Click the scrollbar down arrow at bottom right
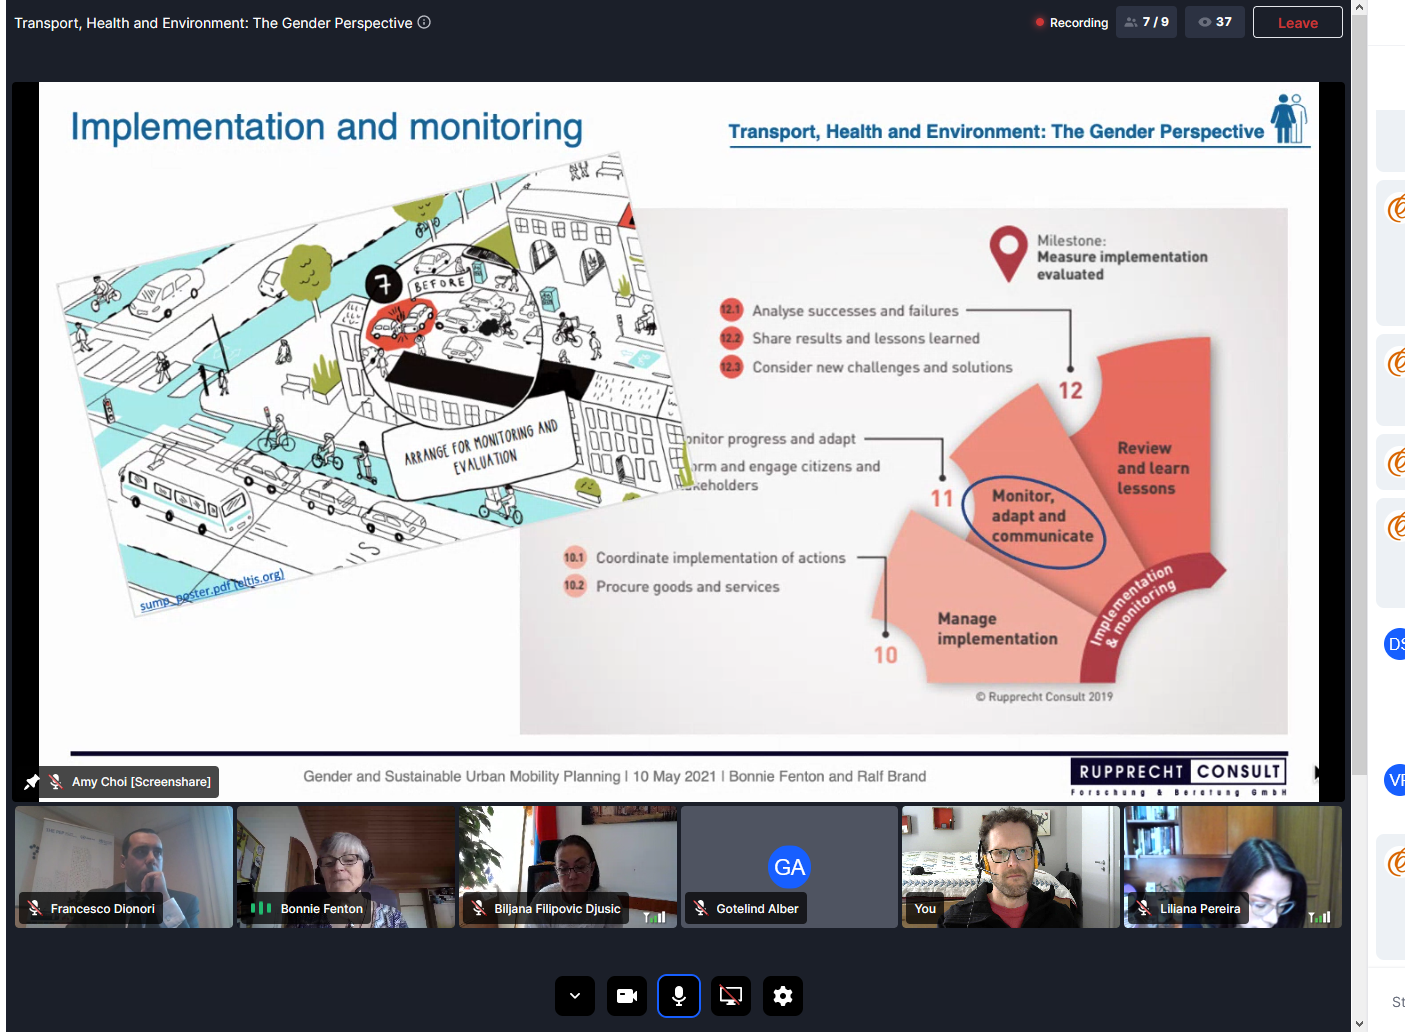Viewport: 1405px width, 1032px height. pyautogui.click(x=1359, y=1024)
